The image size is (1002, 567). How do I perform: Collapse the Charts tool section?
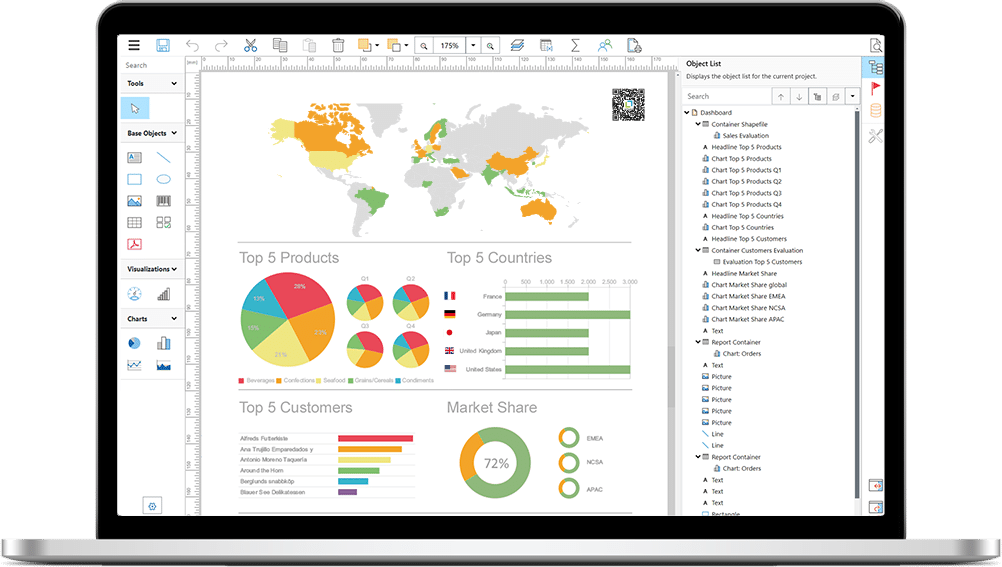[x=174, y=319]
